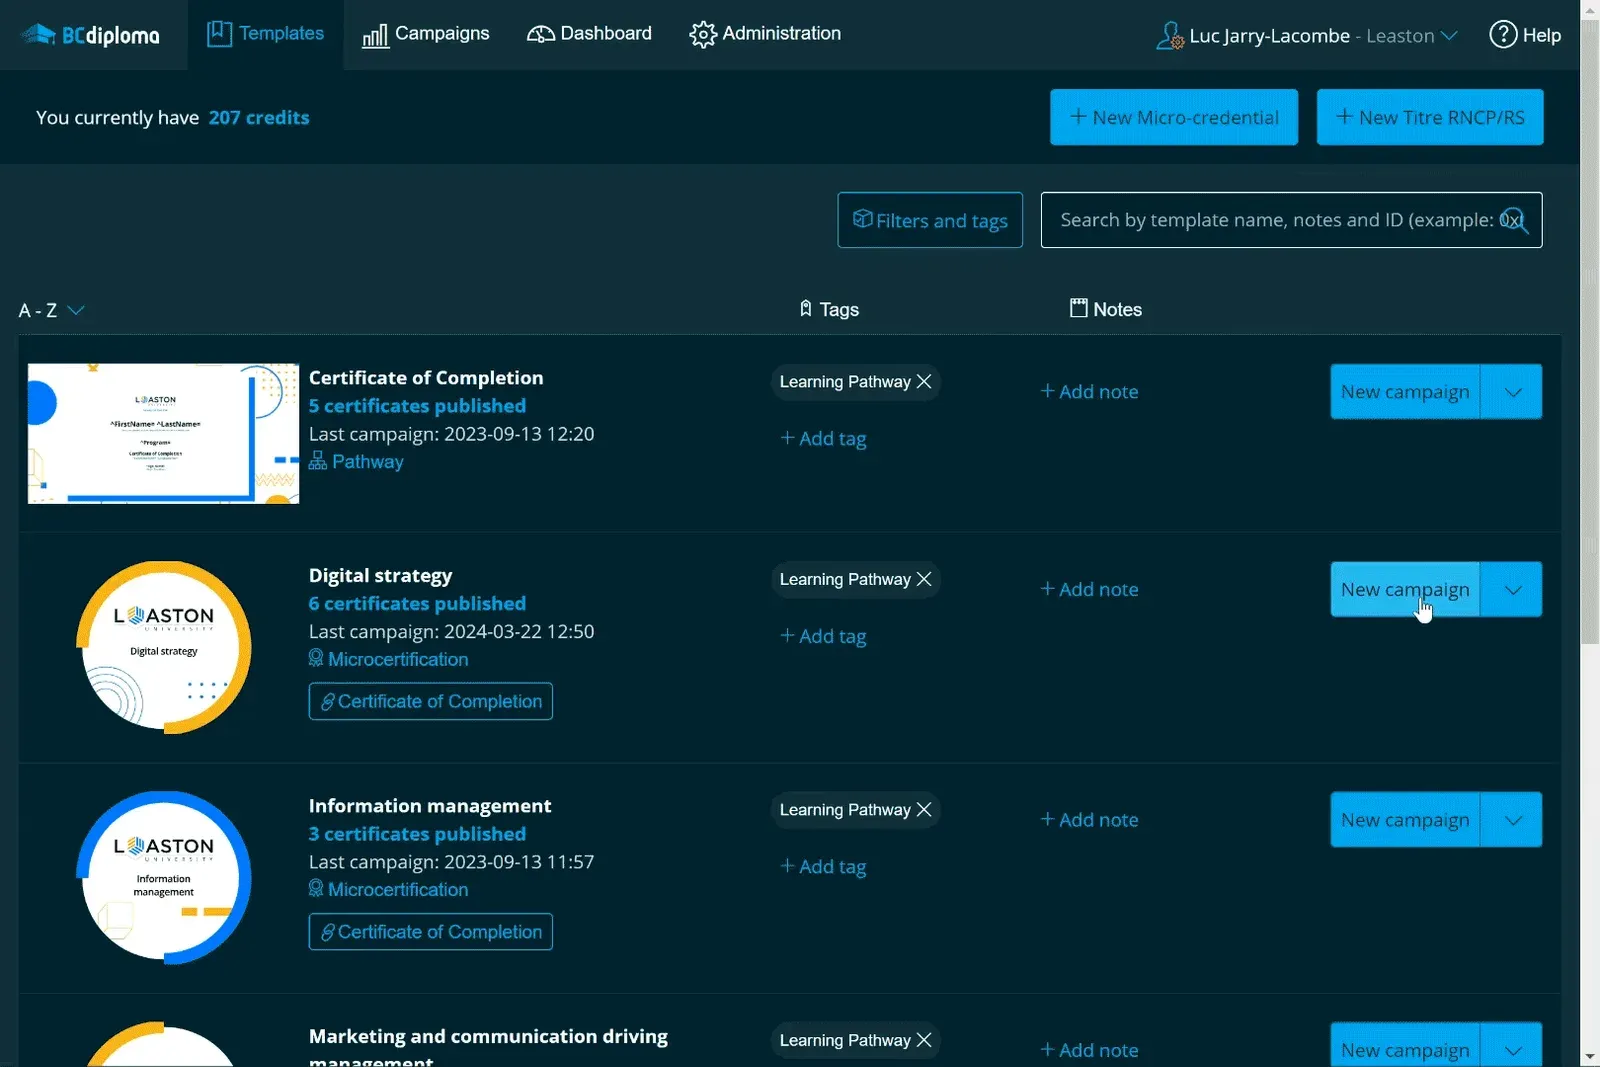Remove Learning Pathway tag from Digital strategy
Screen dimensions: 1600x1067
click(x=924, y=579)
